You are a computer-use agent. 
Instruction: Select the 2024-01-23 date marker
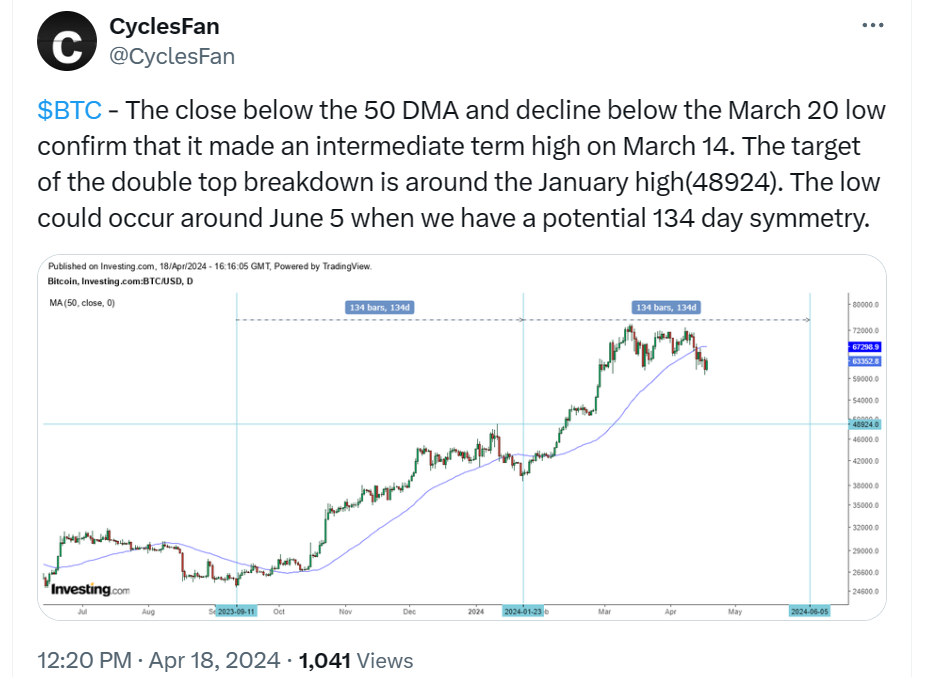click(x=524, y=610)
